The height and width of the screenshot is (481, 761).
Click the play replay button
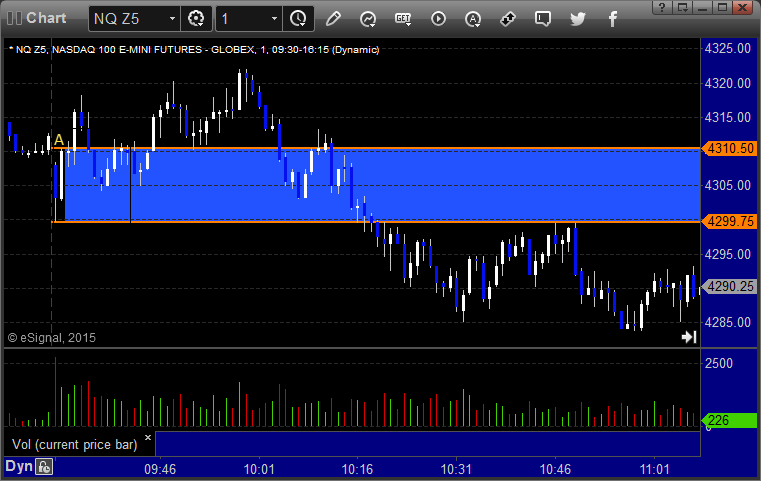438,19
